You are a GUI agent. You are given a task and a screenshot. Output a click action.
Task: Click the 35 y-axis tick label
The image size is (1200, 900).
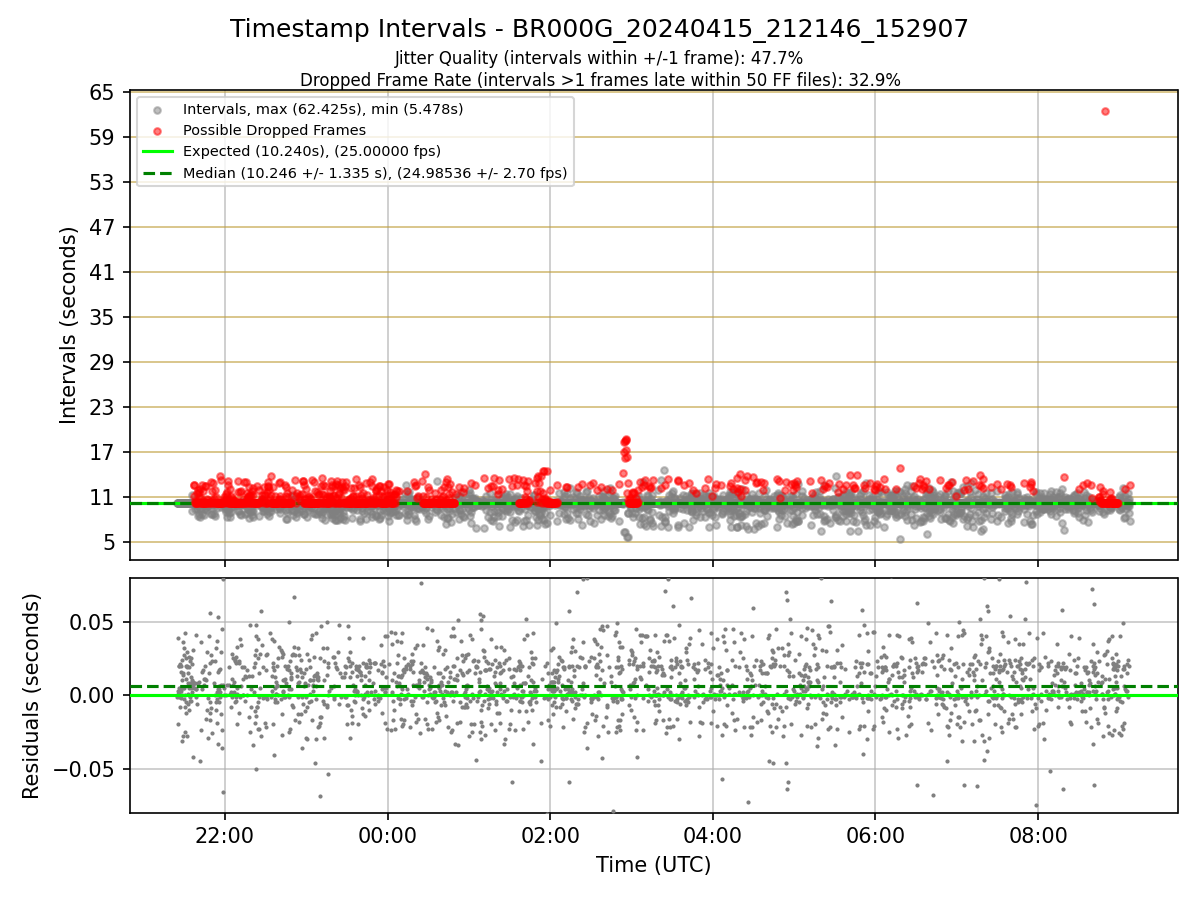pos(103,317)
